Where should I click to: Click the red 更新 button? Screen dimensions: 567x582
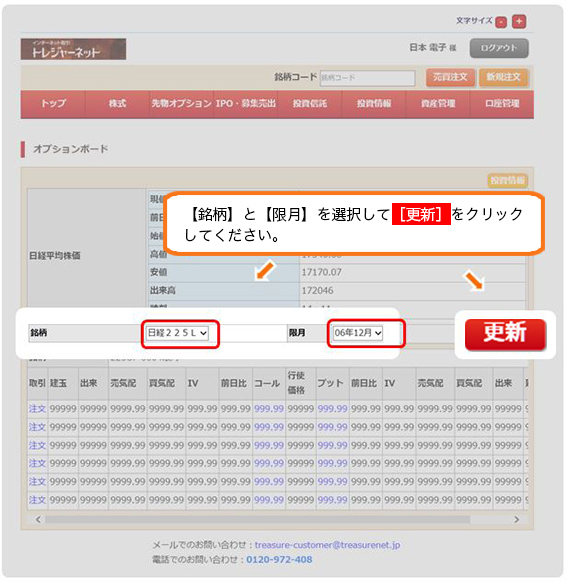[505, 334]
